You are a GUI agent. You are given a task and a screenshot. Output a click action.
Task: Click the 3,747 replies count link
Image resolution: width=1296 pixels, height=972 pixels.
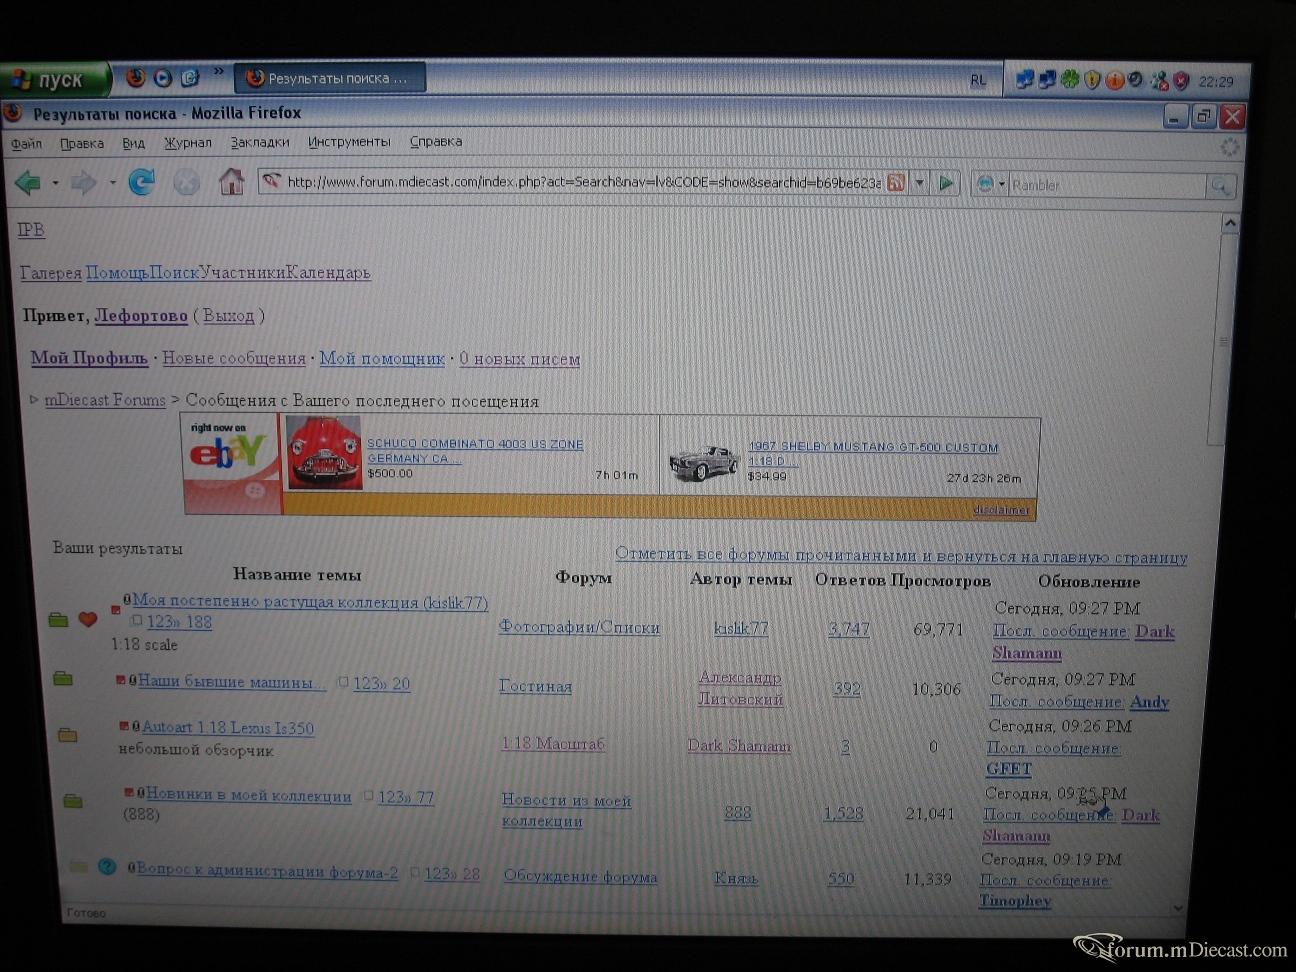click(x=849, y=629)
